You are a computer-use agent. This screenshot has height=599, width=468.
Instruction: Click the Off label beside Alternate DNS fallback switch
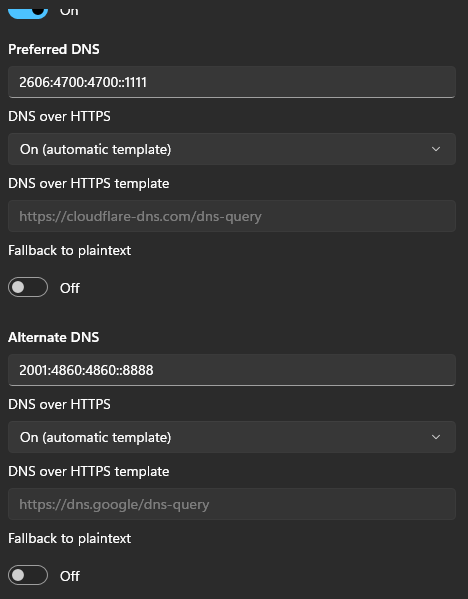[x=70, y=576]
